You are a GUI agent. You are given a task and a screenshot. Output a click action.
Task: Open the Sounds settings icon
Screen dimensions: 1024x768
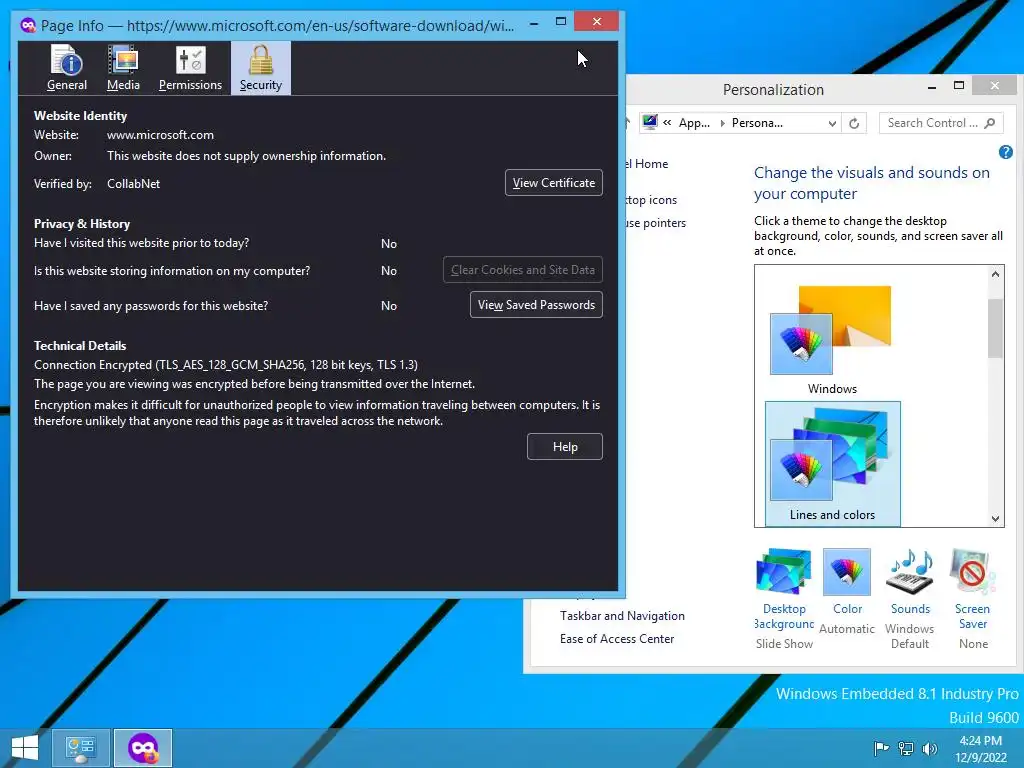point(910,571)
